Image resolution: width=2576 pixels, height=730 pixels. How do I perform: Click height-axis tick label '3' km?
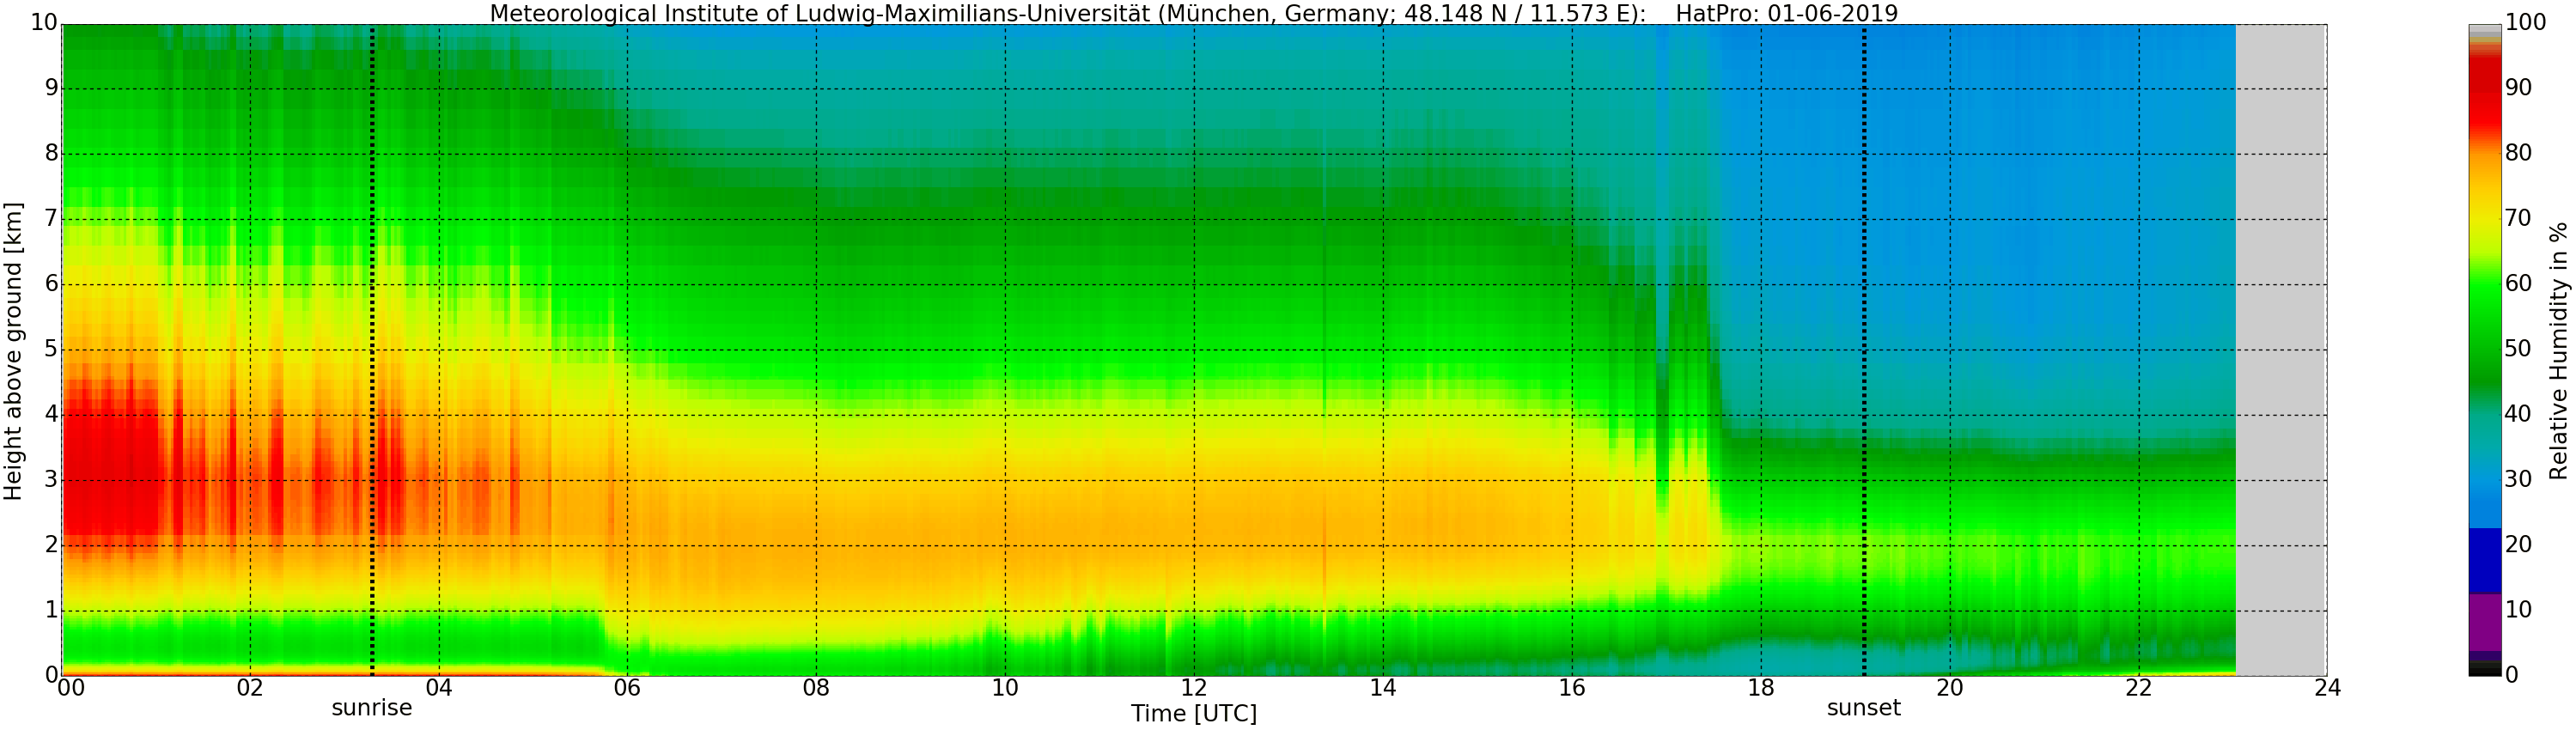pyautogui.click(x=51, y=480)
